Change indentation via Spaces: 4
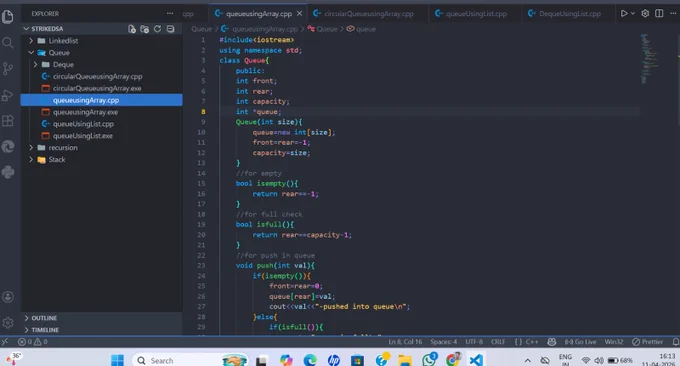The width and height of the screenshot is (680, 366). click(443, 342)
